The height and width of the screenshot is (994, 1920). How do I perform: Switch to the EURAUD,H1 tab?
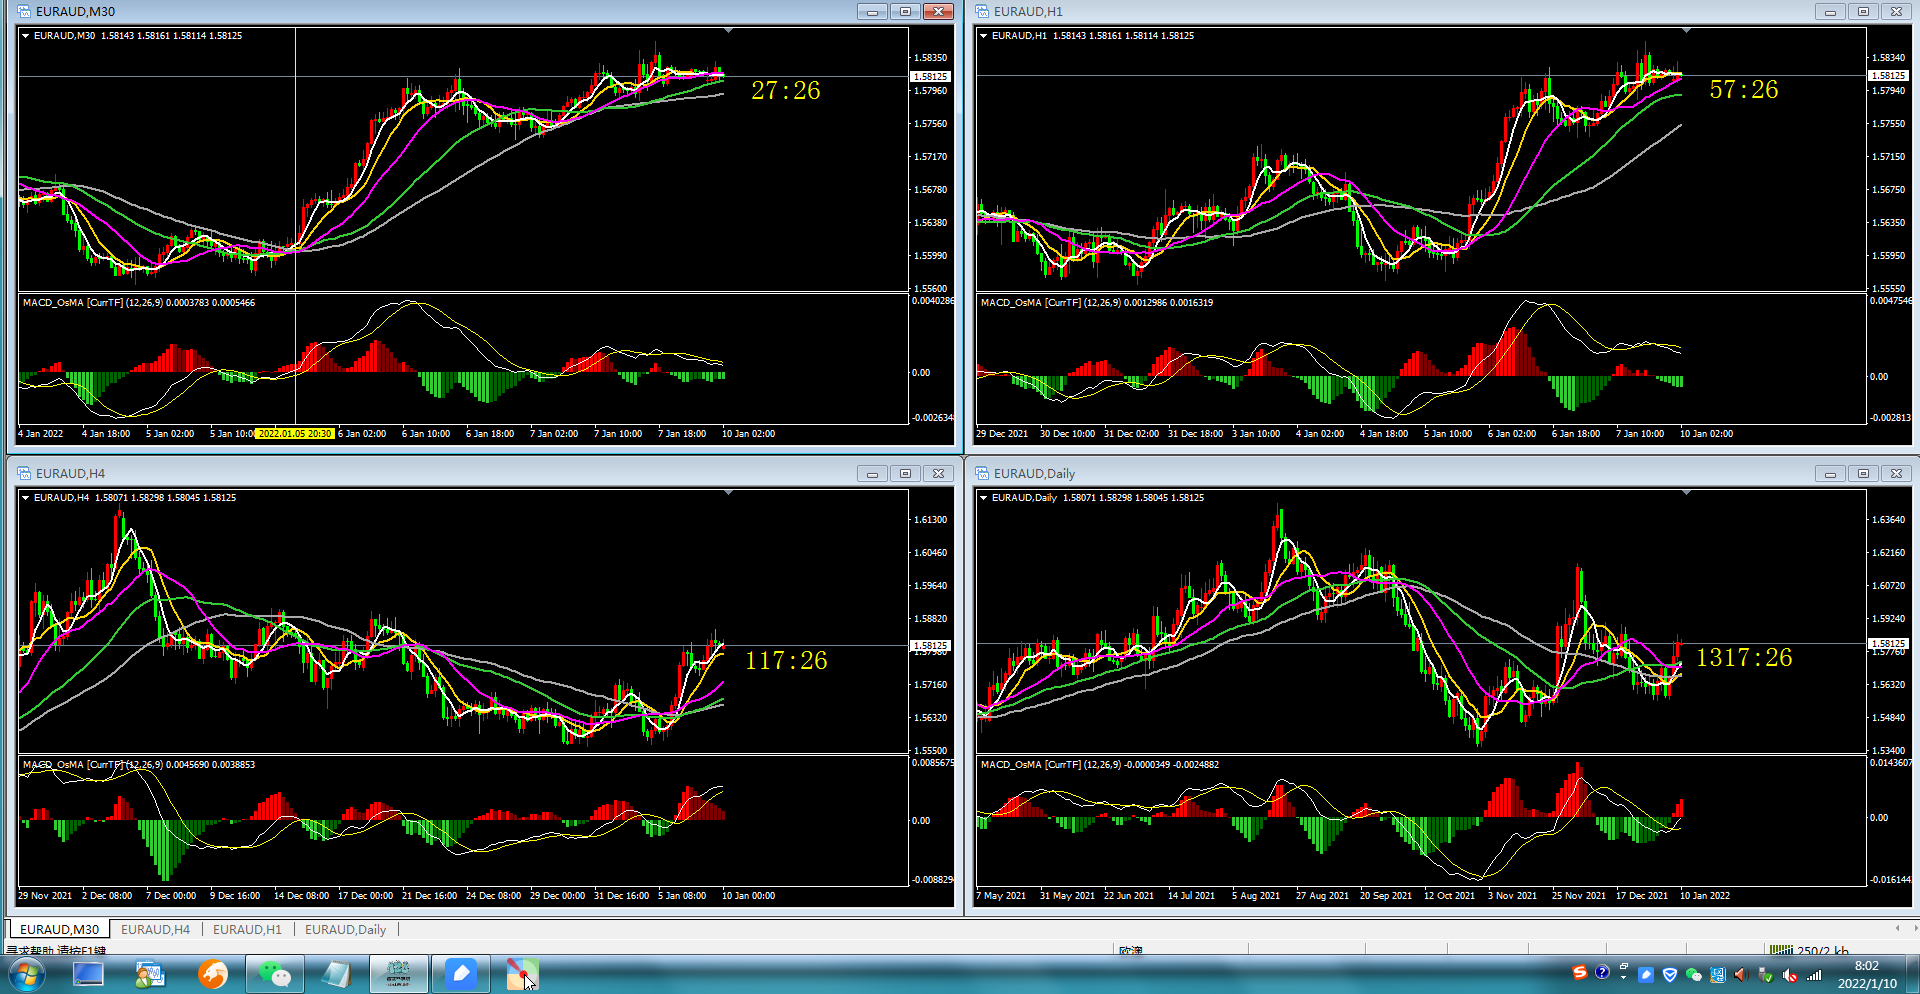247,929
